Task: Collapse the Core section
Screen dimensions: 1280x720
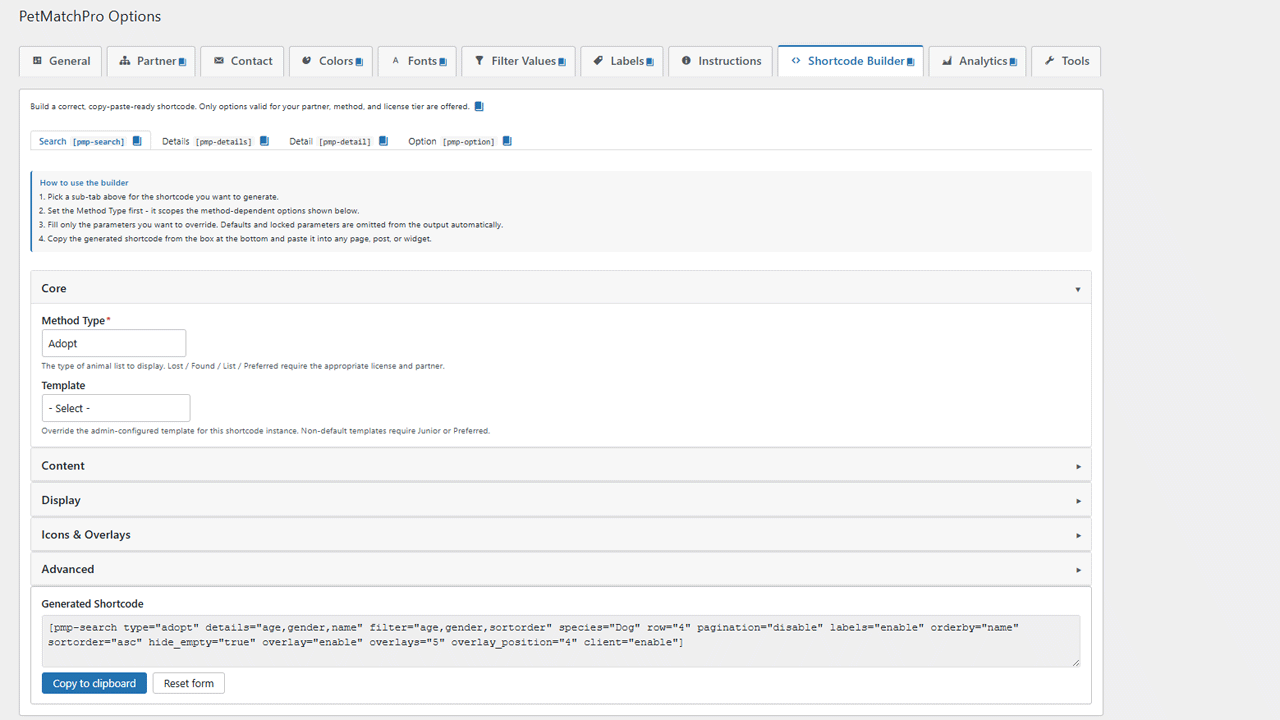Action: (x=561, y=288)
